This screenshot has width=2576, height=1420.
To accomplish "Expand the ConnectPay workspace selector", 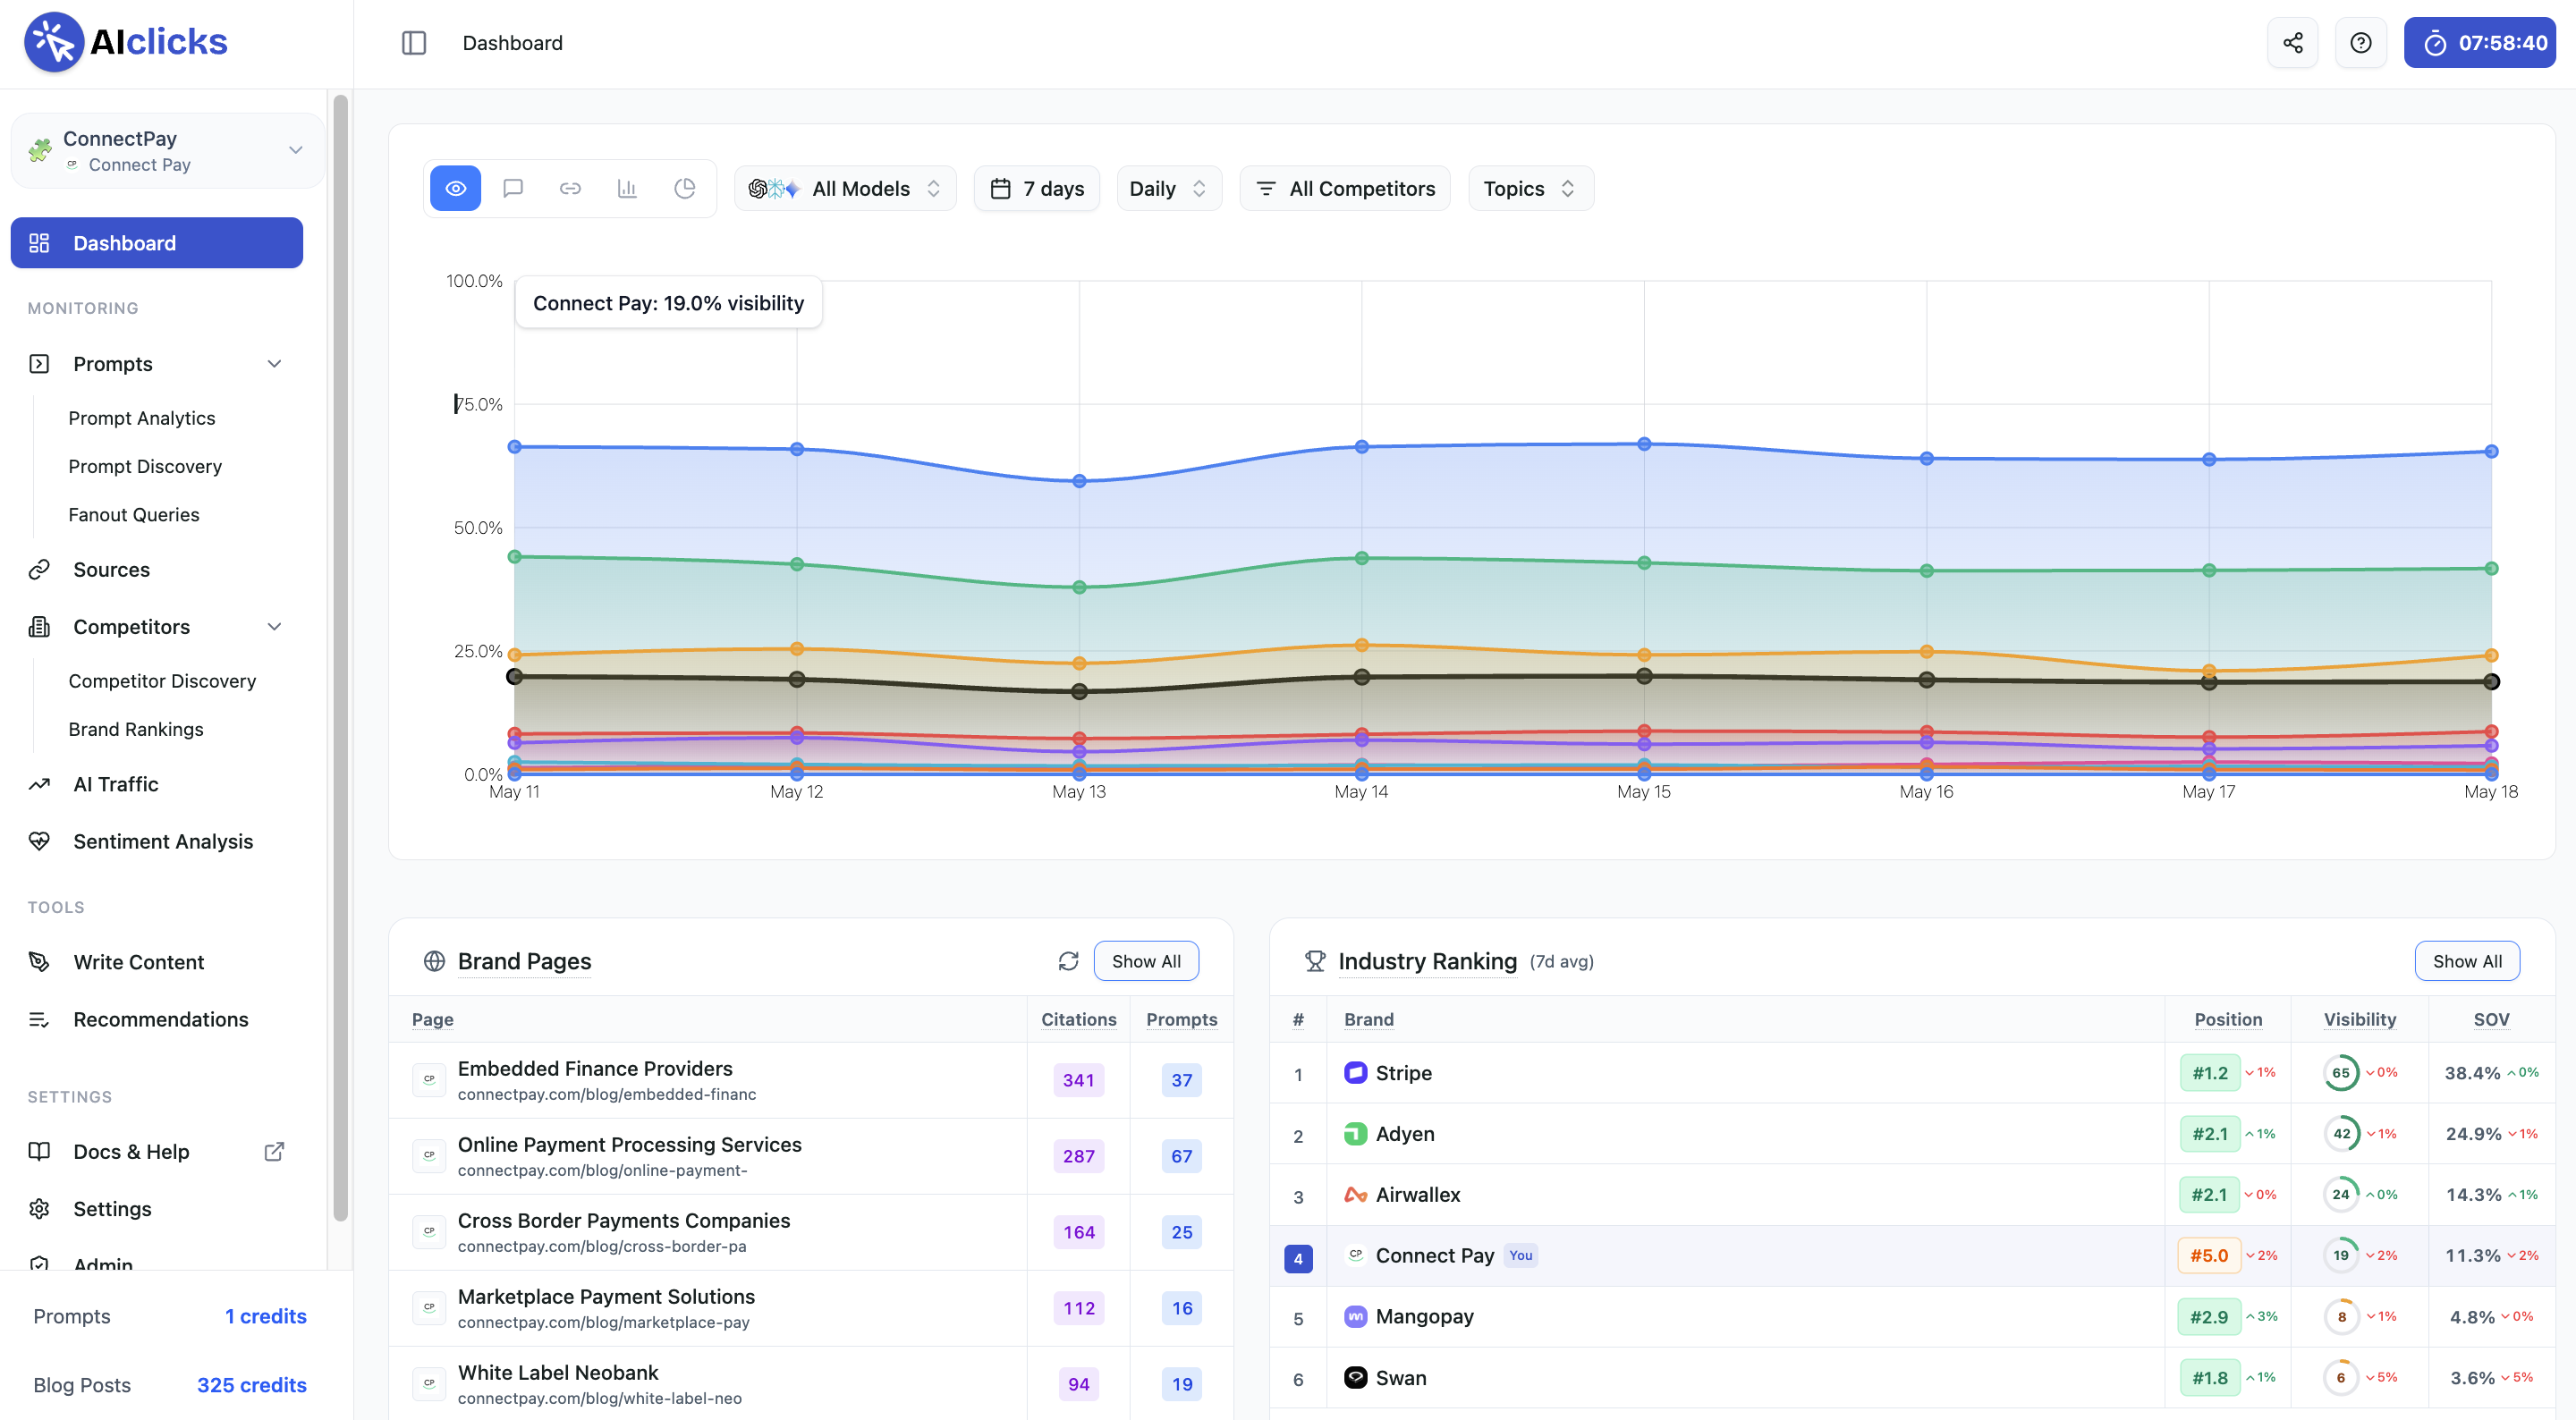I will tap(168, 151).
